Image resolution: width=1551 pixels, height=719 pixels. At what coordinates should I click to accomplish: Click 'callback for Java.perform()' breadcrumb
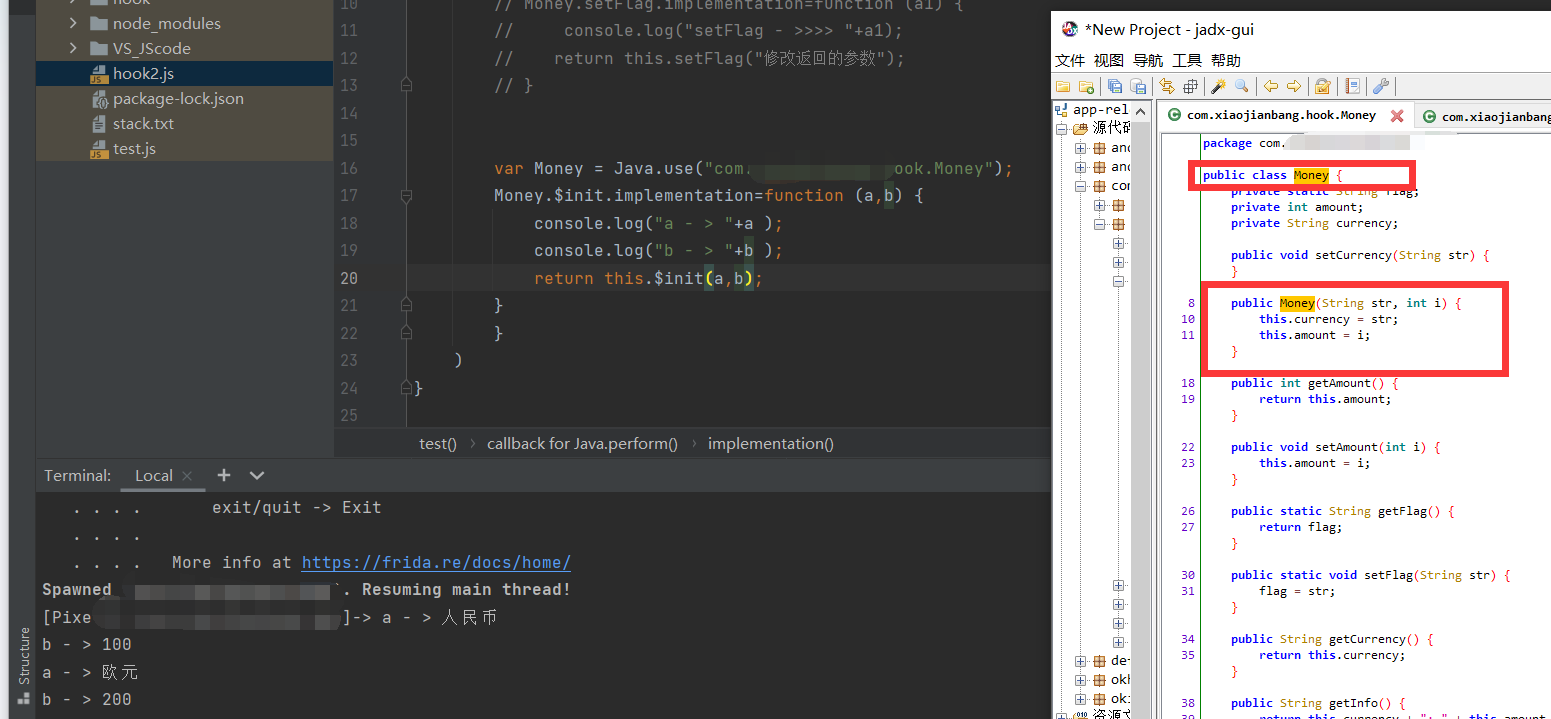tap(582, 444)
